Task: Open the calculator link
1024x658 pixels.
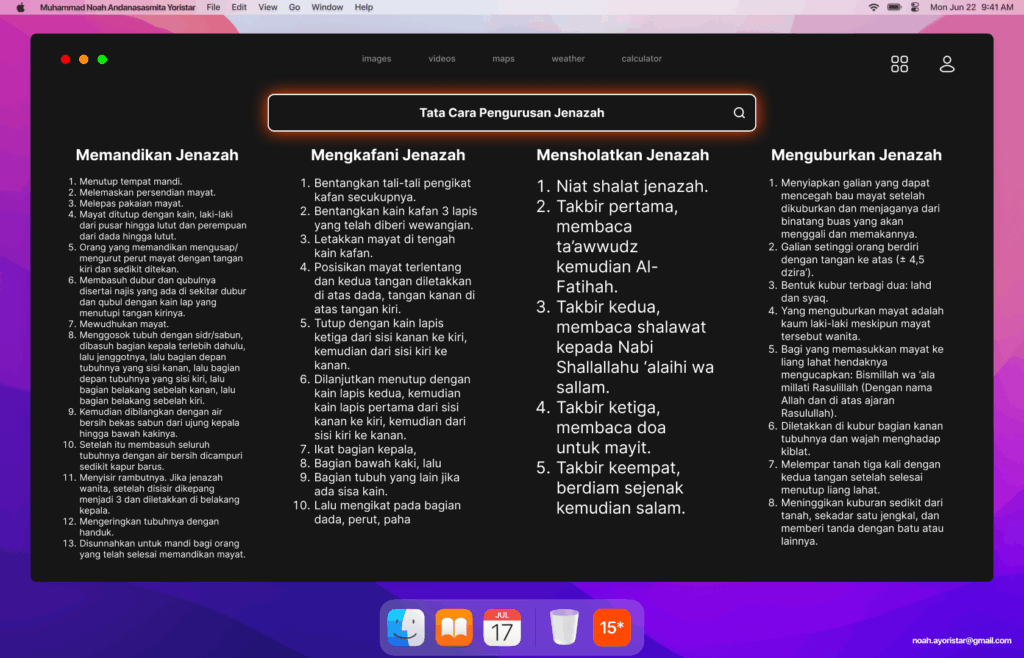Action: pyautogui.click(x=641, y=59)
